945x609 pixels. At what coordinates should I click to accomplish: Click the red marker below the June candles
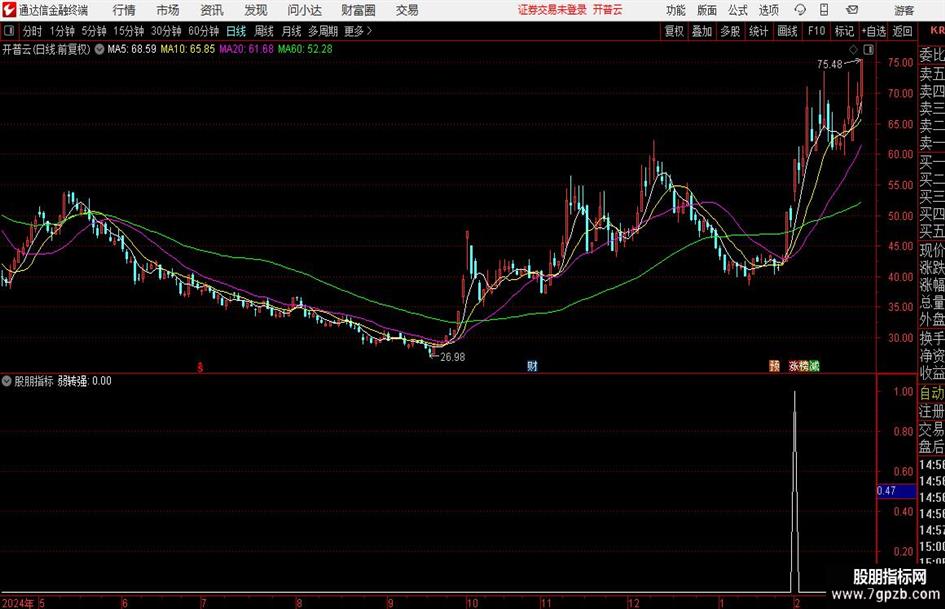click(201, 367)
